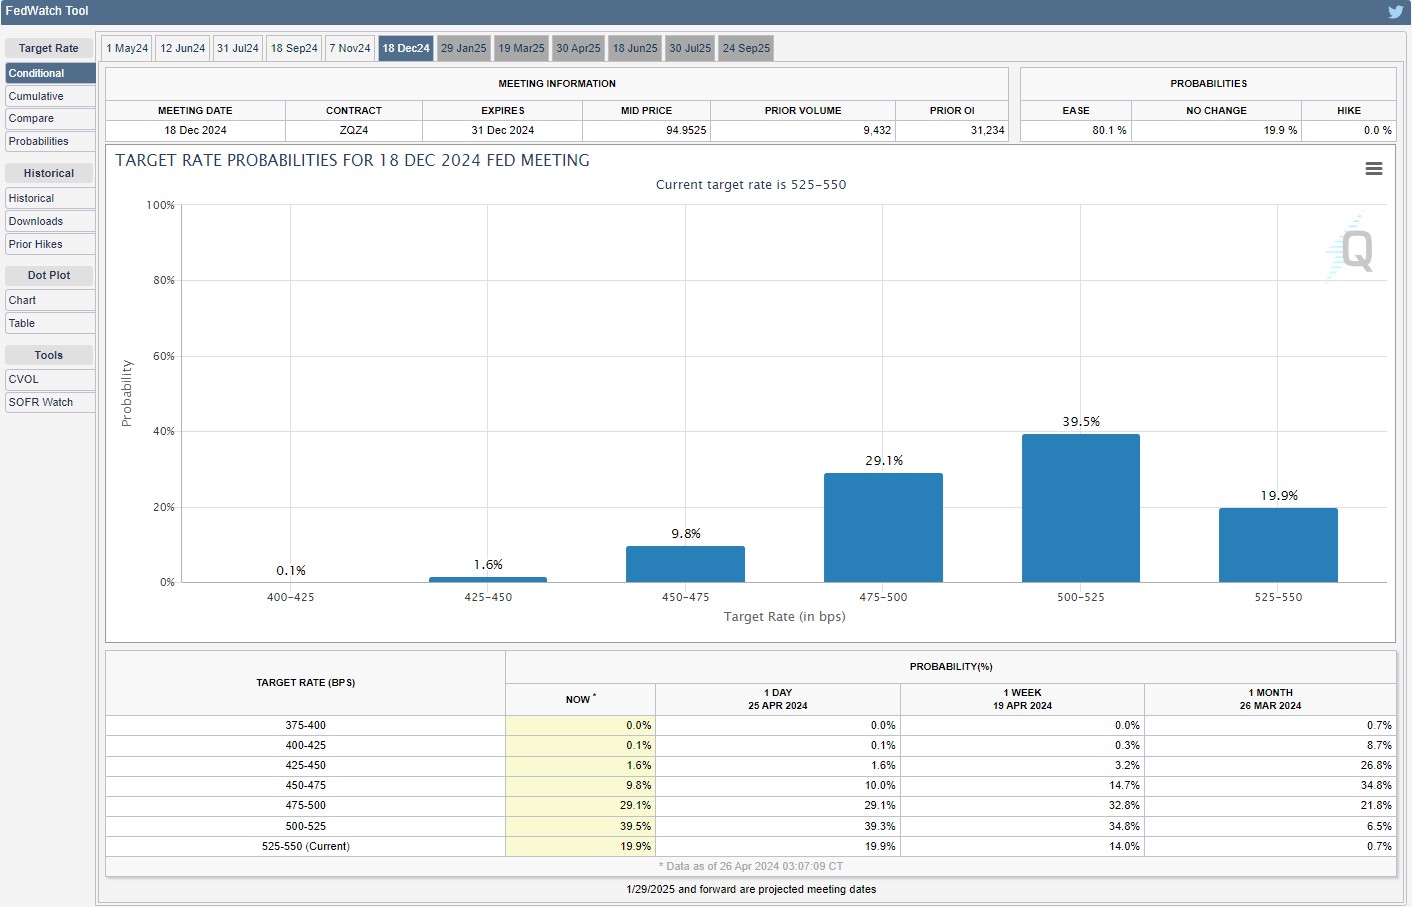The width and height of the screenshot is (1412, 907).
Task: Click the 500-525 bar in chart
Action: coord(1080,508)
